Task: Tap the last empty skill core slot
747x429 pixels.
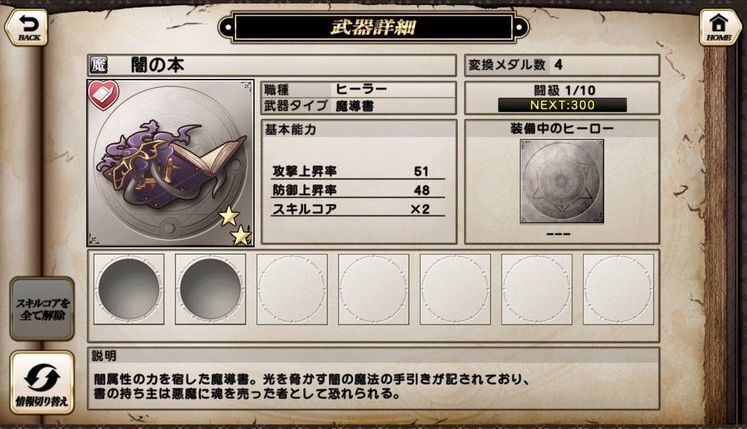Action: pyautogui.click(x=618, y=289)
